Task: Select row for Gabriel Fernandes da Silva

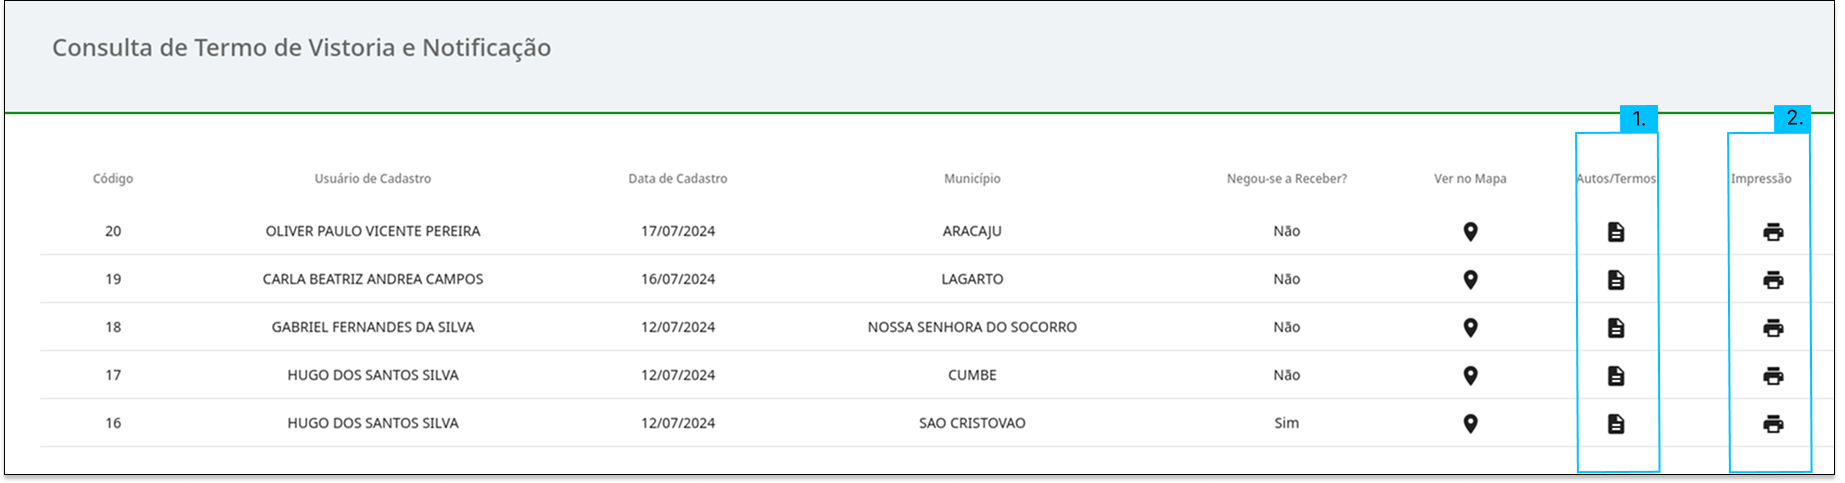Action: coord(920,327)
